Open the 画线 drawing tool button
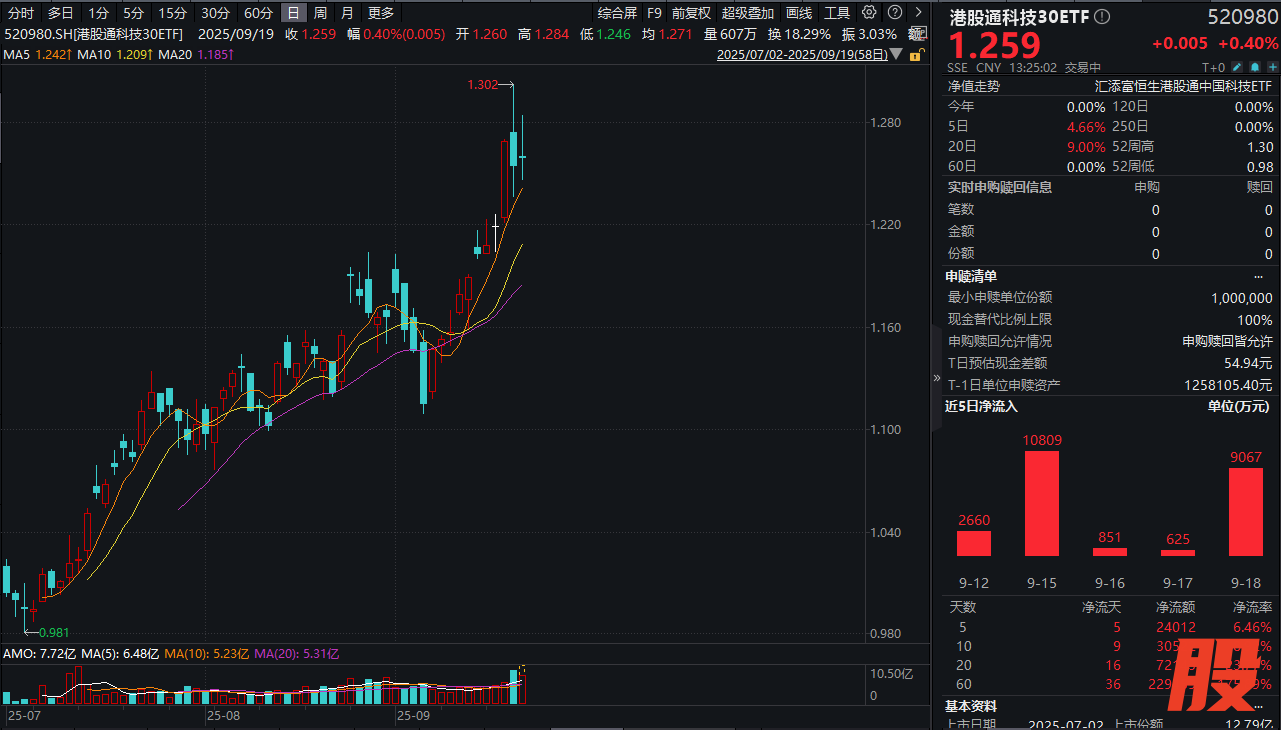Image resolution: width=1281 pixels, height=730 pixels. click(x=799, y=13)
